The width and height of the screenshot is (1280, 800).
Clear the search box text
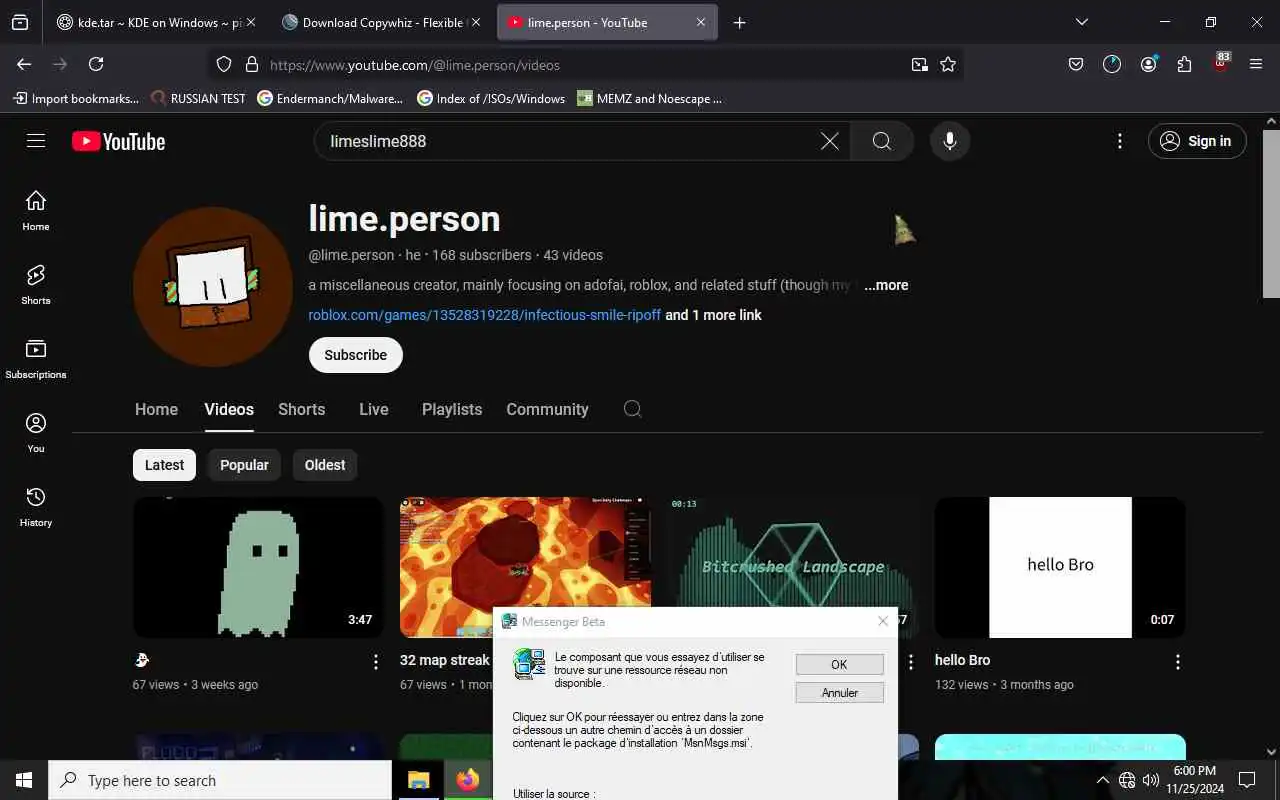point(829,141)
